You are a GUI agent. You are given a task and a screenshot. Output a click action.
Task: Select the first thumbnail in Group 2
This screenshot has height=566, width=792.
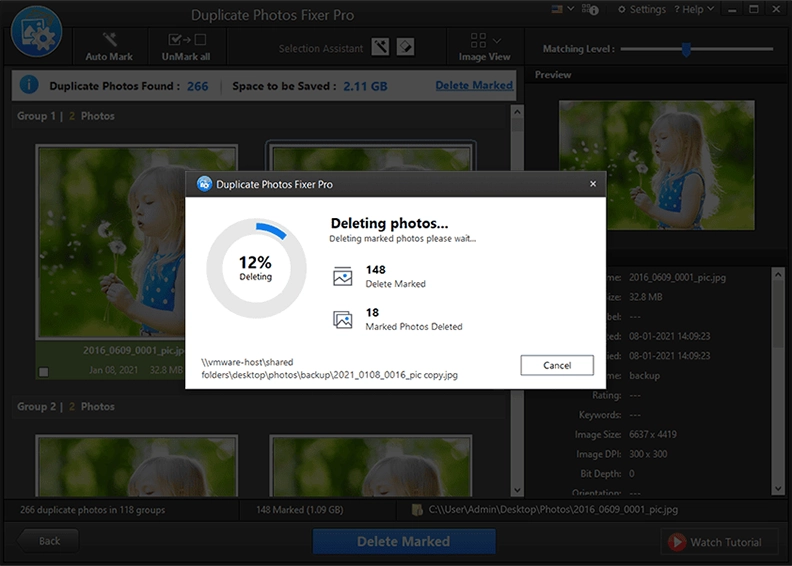[x=136, y=466]
